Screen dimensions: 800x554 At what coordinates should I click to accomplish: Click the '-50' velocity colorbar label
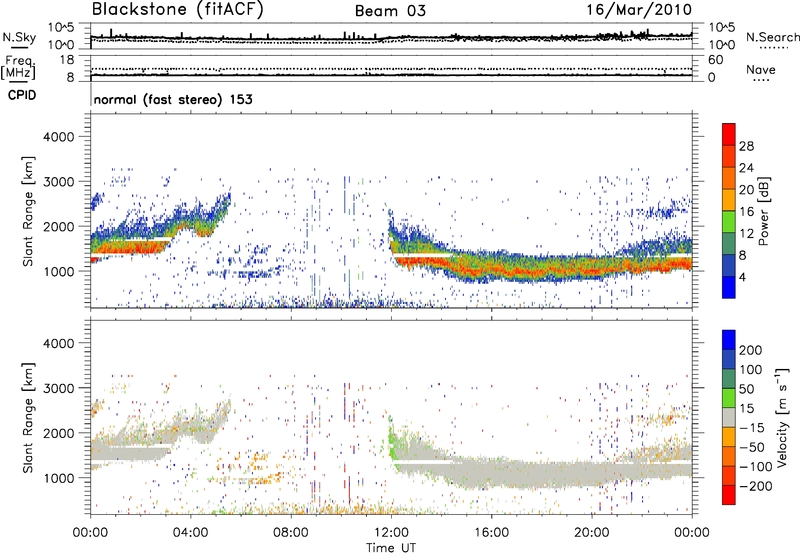(752, 447)
